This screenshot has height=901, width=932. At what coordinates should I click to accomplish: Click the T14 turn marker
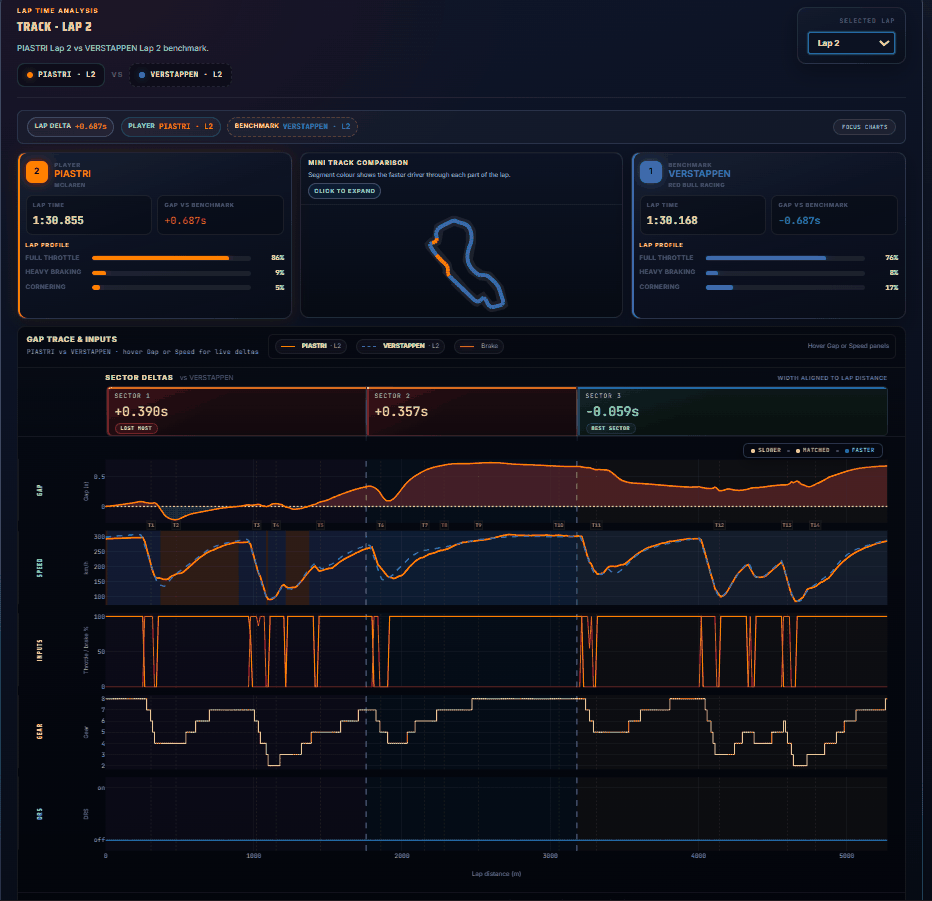815,525
